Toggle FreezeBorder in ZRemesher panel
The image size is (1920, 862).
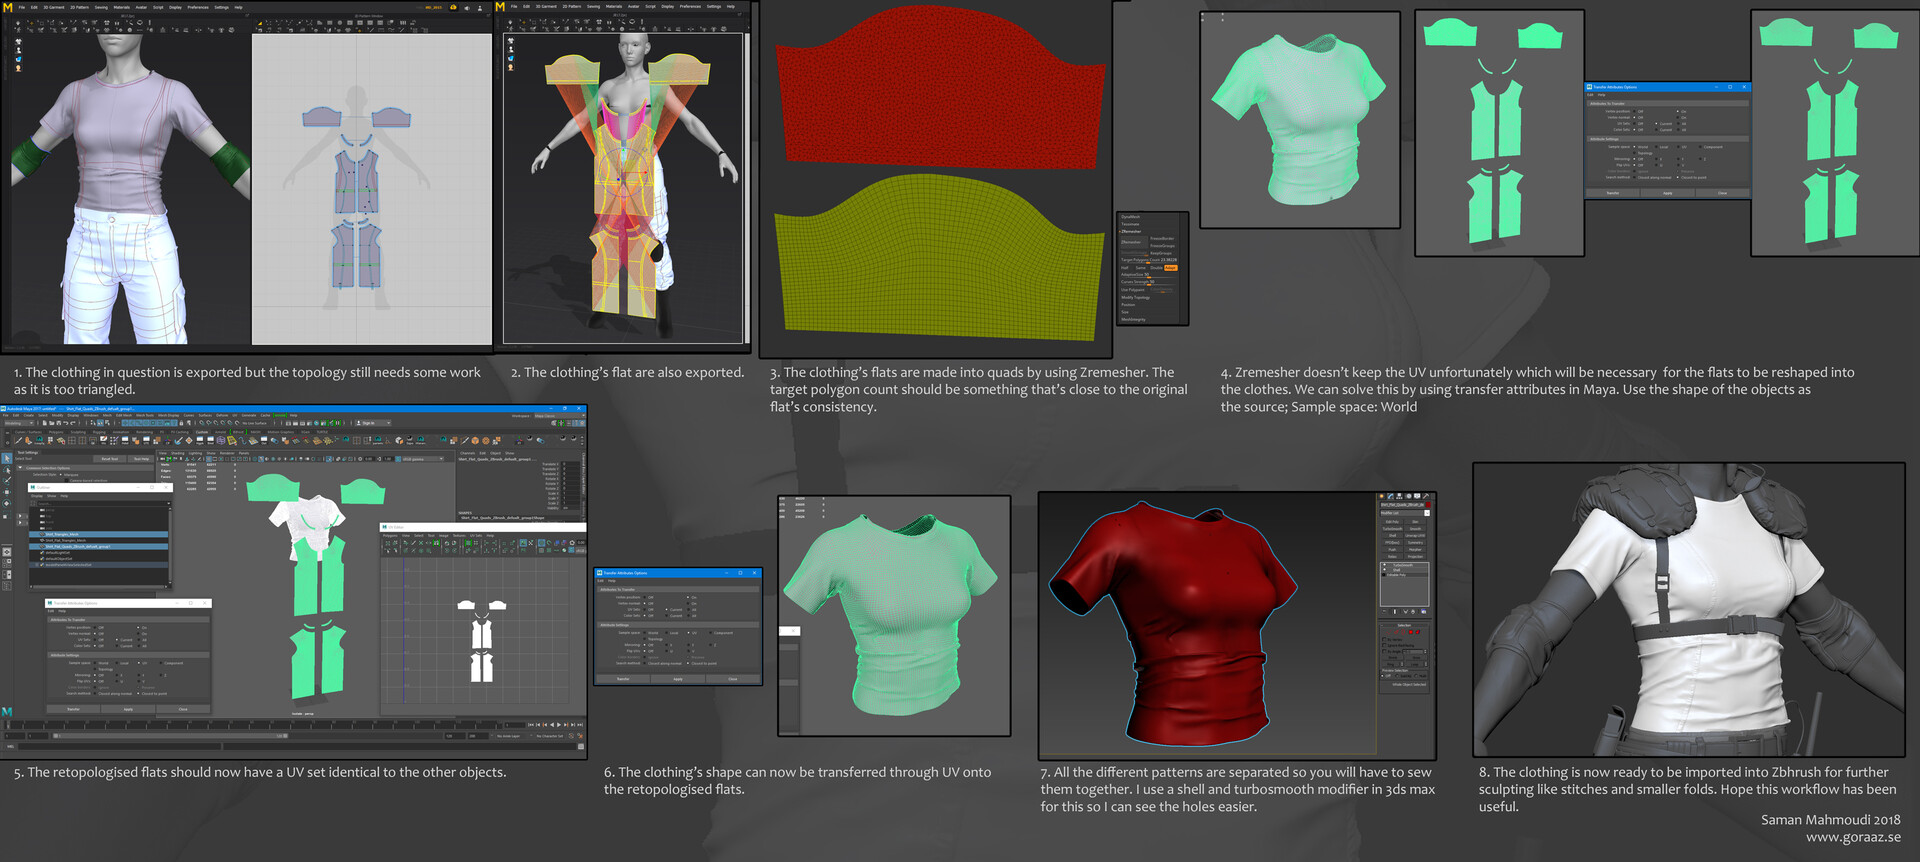tap(1162, 238)
